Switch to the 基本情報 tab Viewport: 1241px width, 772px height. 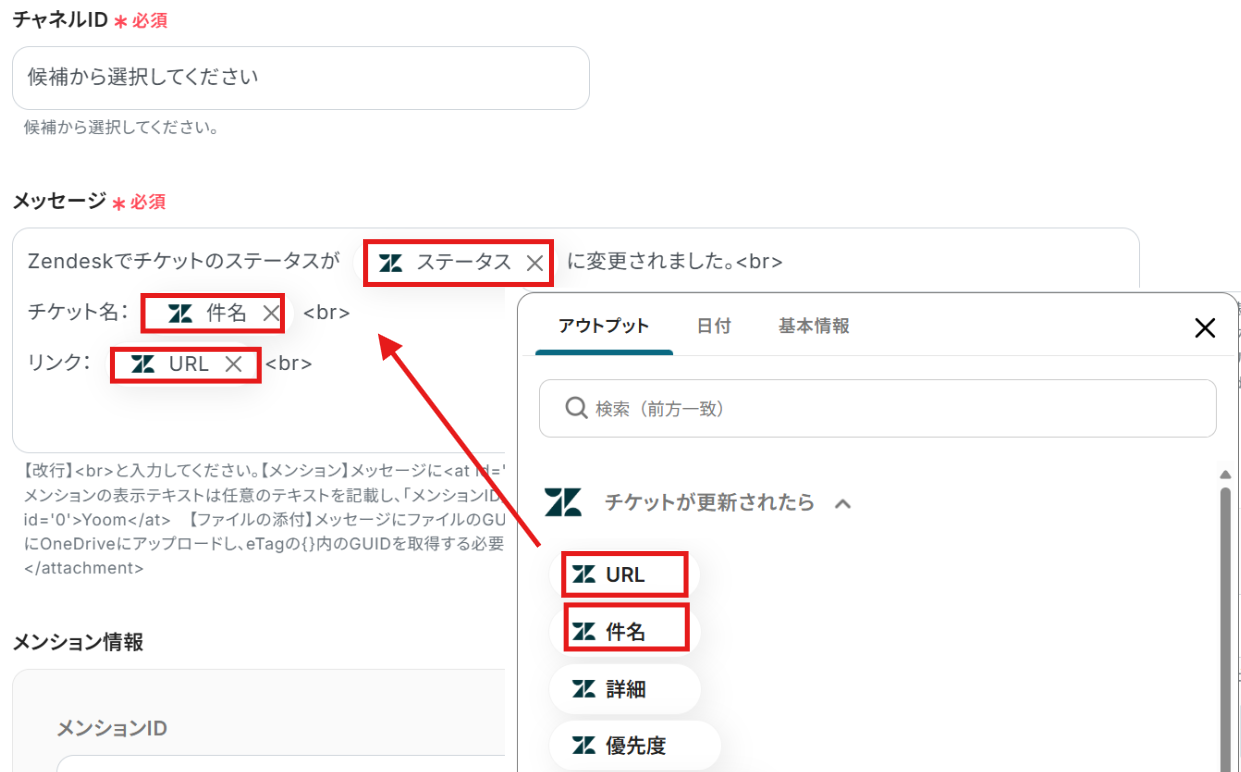(x=814, y=326)
